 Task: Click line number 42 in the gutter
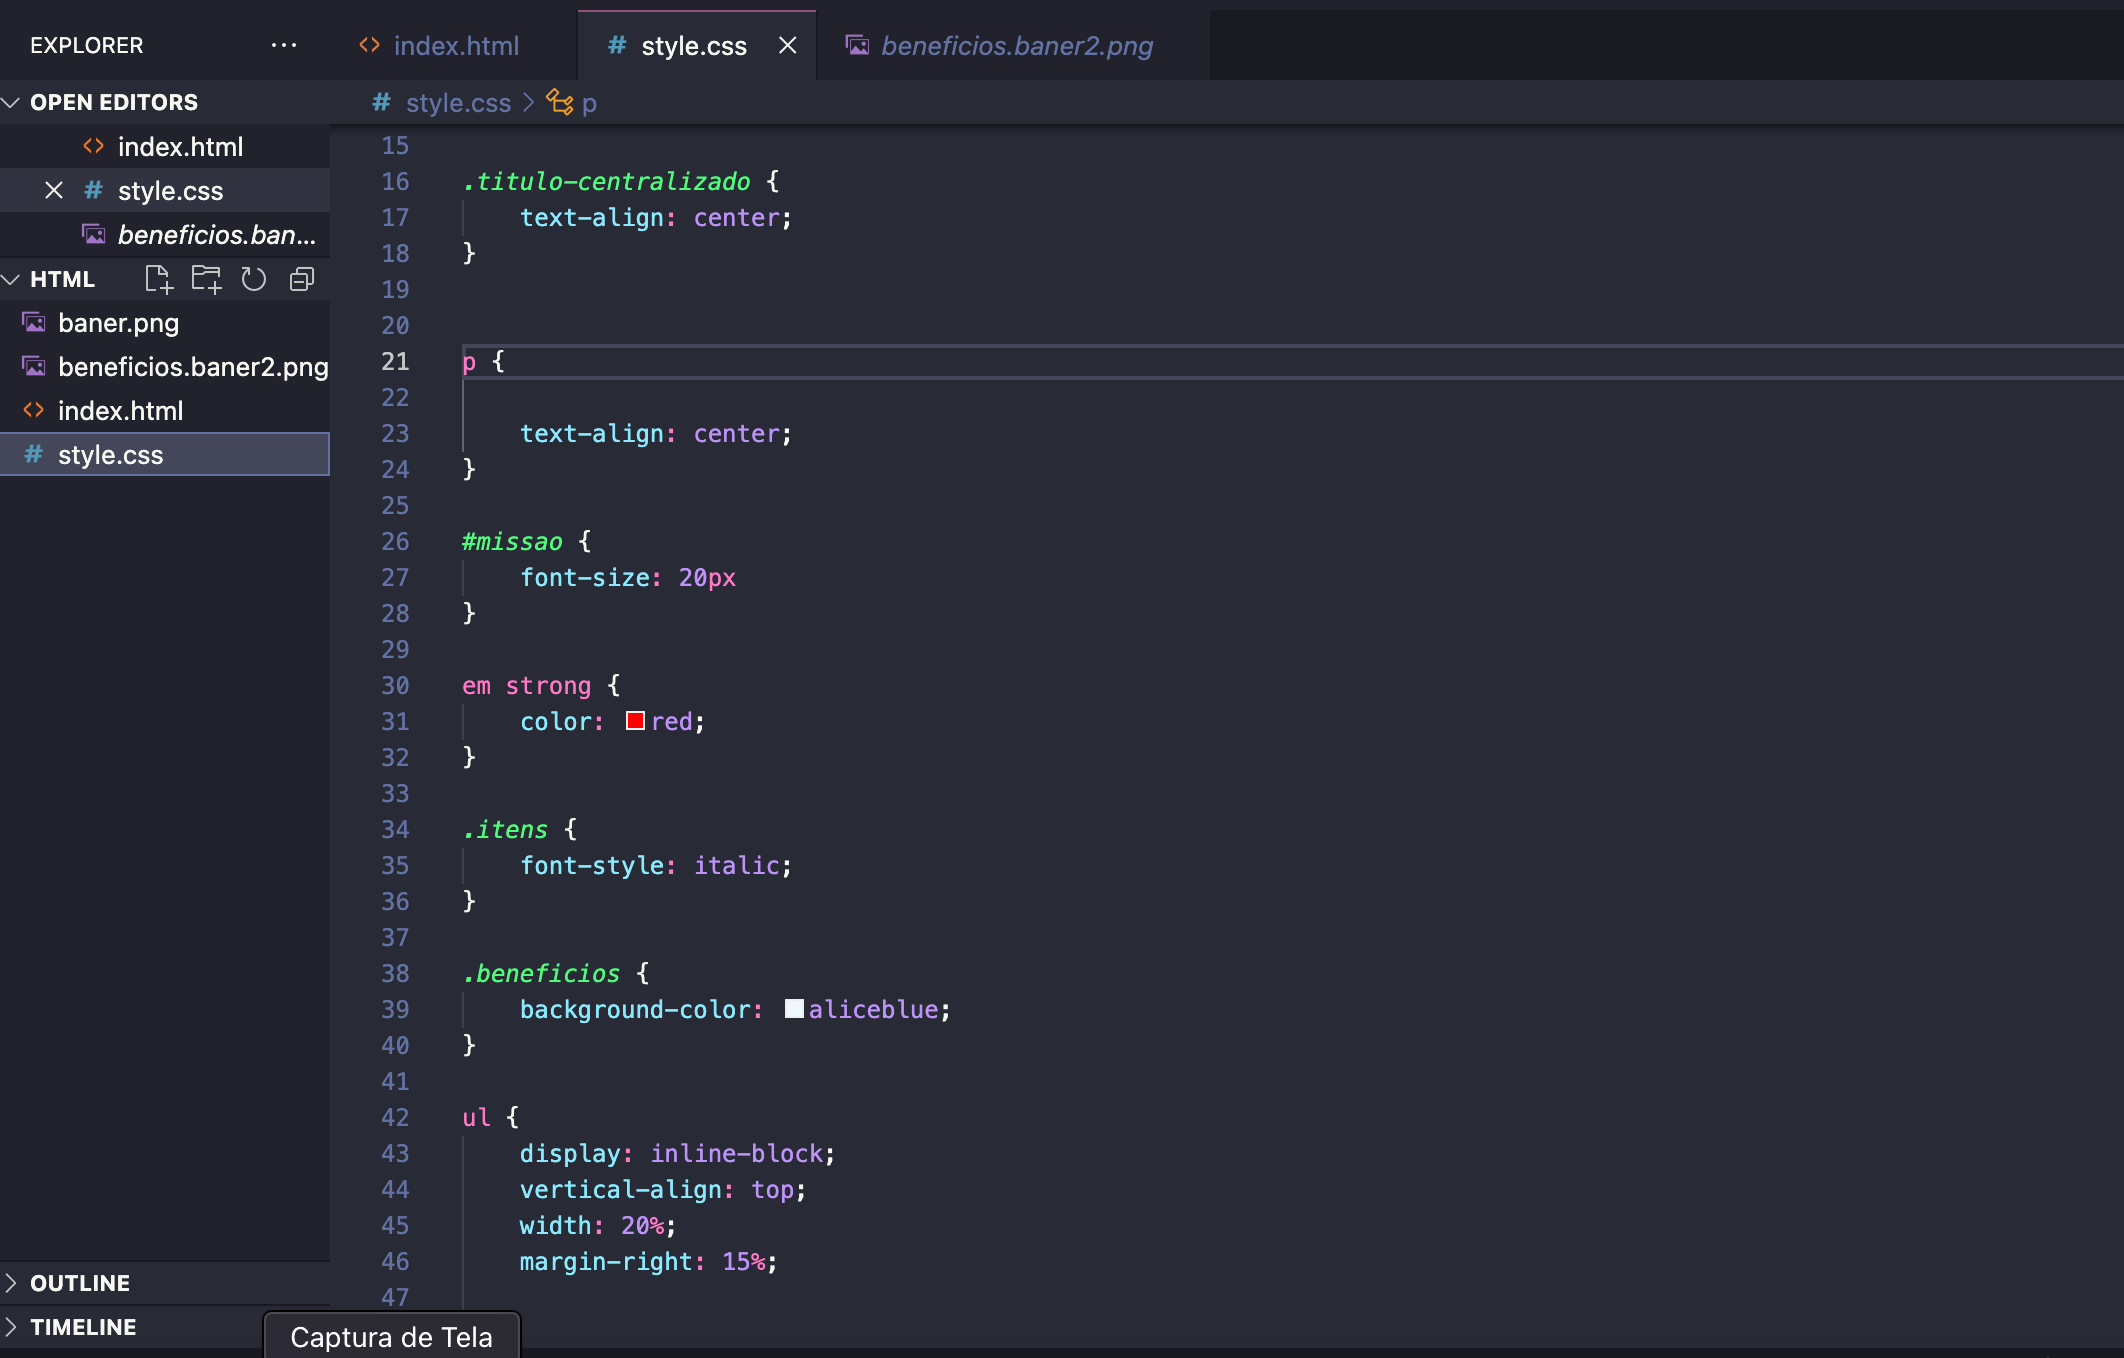(395, 1117)
